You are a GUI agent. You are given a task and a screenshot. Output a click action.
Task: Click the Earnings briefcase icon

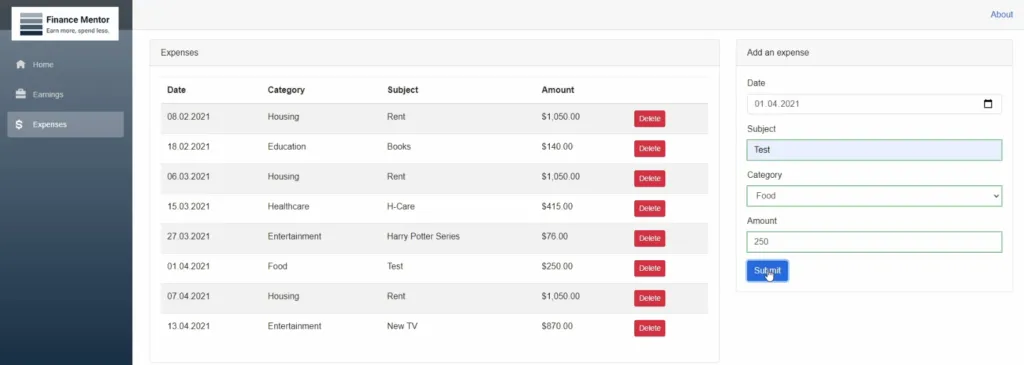pyautogui.click(x=20, y=95)
